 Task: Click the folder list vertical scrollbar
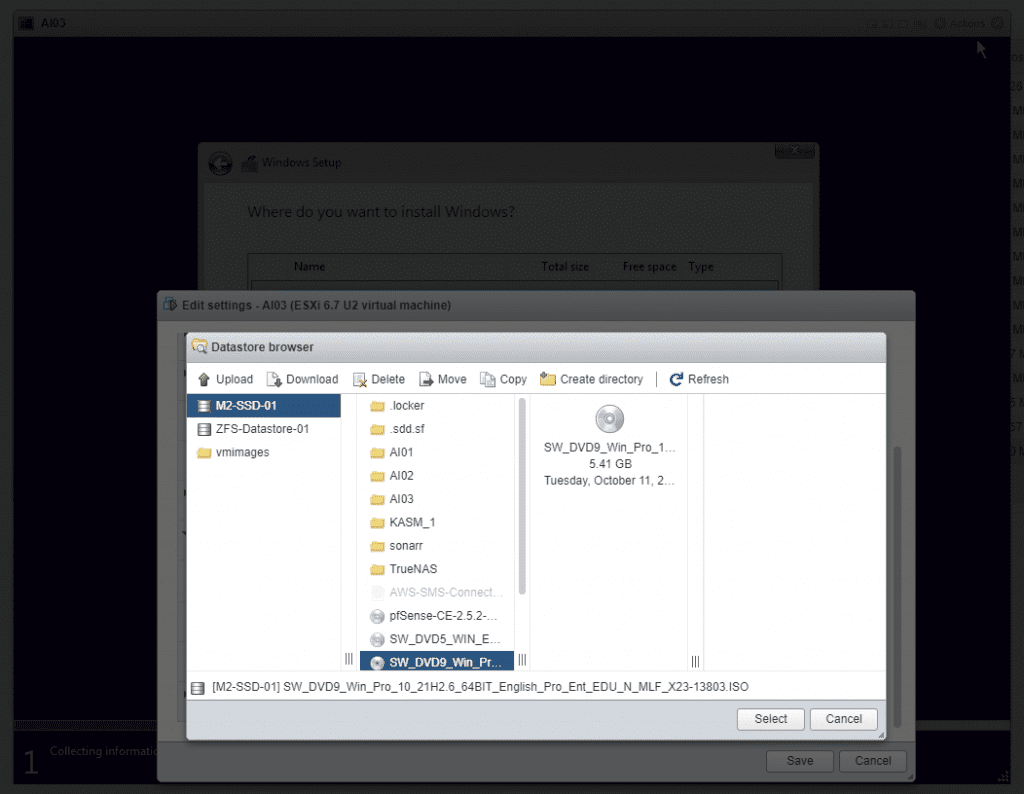click(x=522, y=496)
